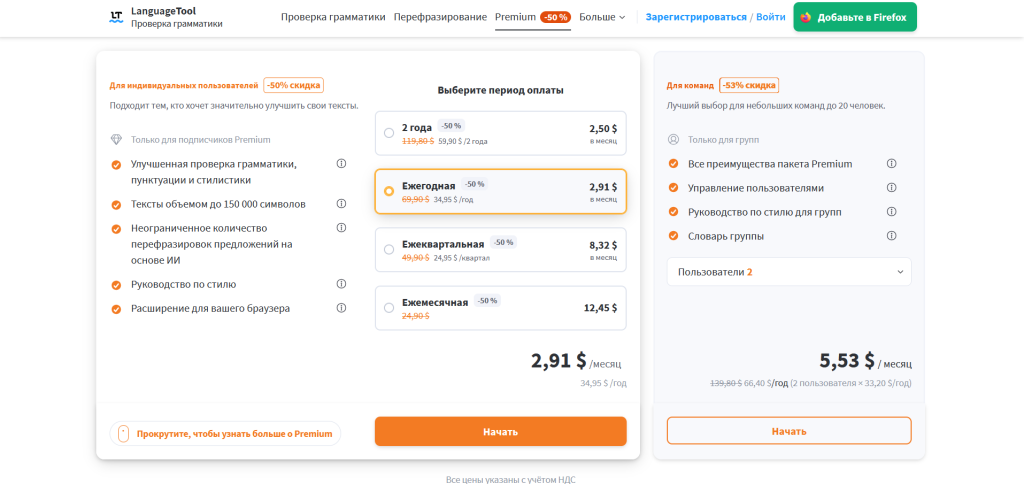Click the 5,53 $ team price total

click(x=846, y=360)
